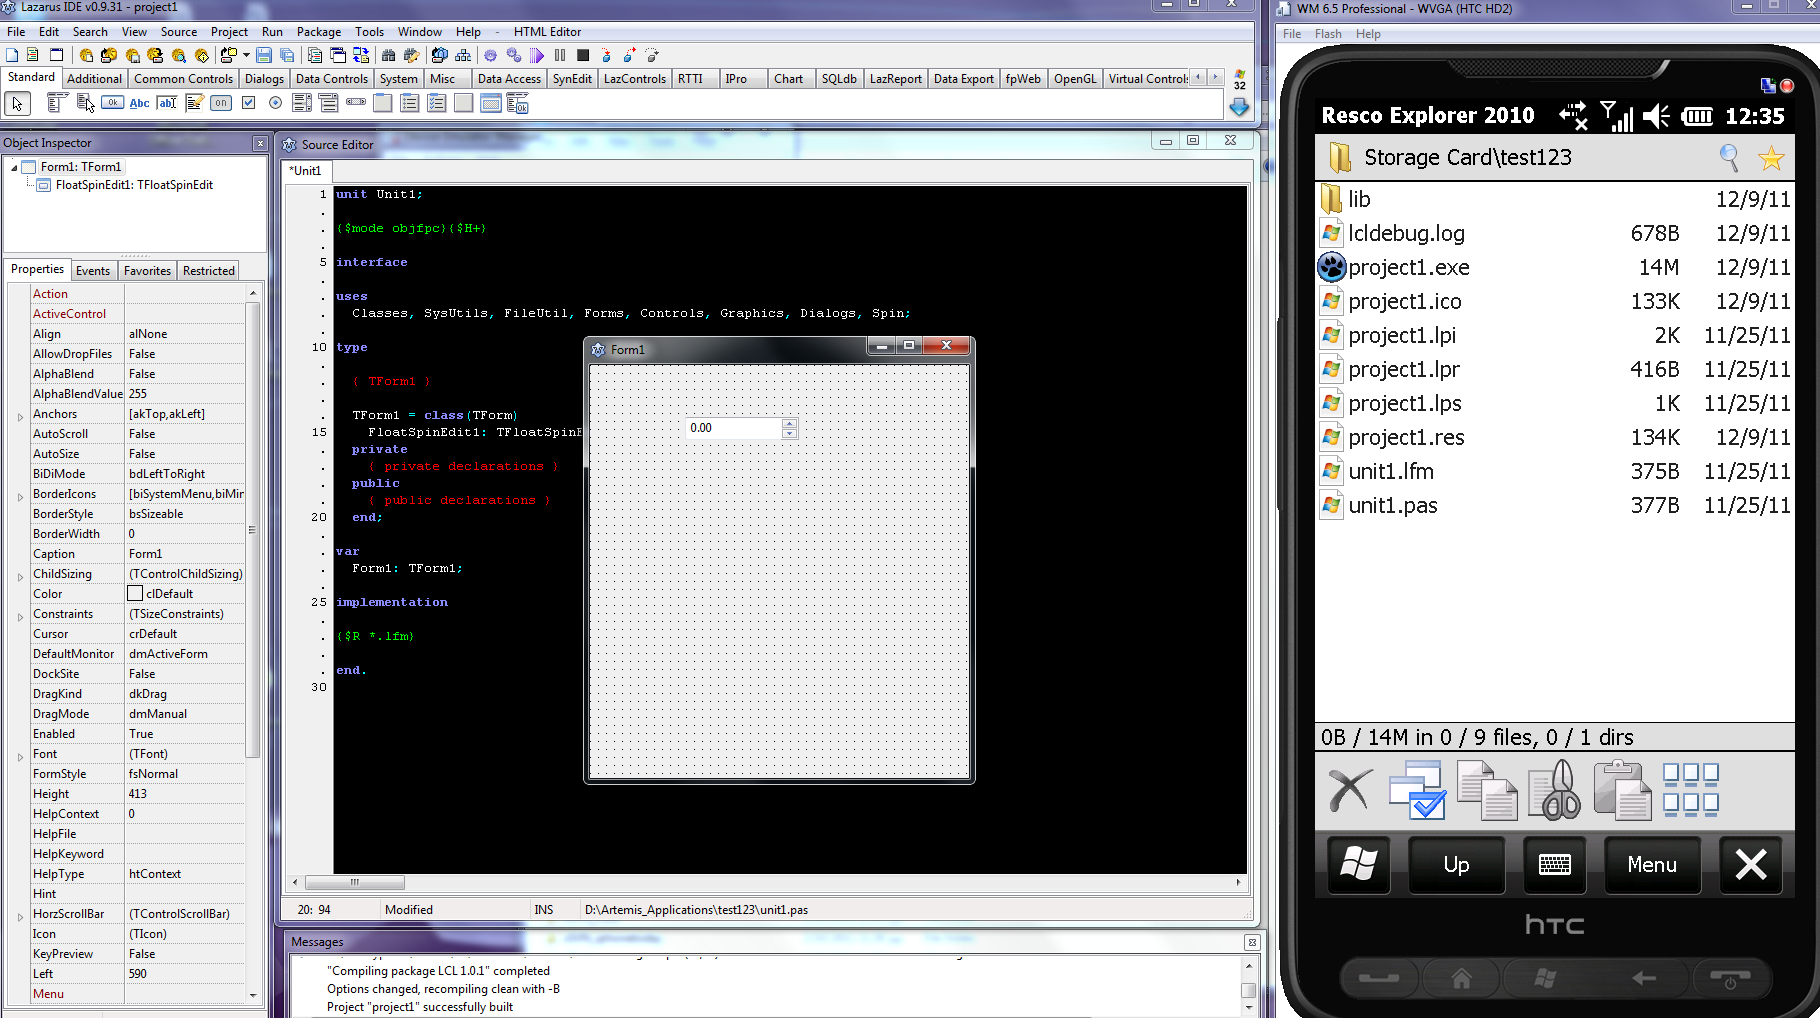Screen dimensions: 1820x1018
Task: Expand the Font property
Action: pyautogui.click(x=20, y=756)
